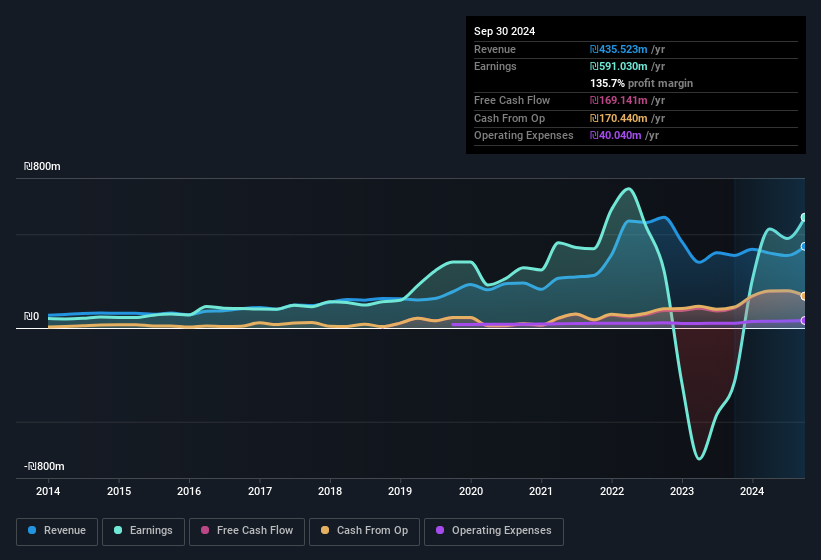The width and height of the screenshot is (821, 560).
Task: Click the ₪591.030m earnings value in tooltip
Action: 618,66
